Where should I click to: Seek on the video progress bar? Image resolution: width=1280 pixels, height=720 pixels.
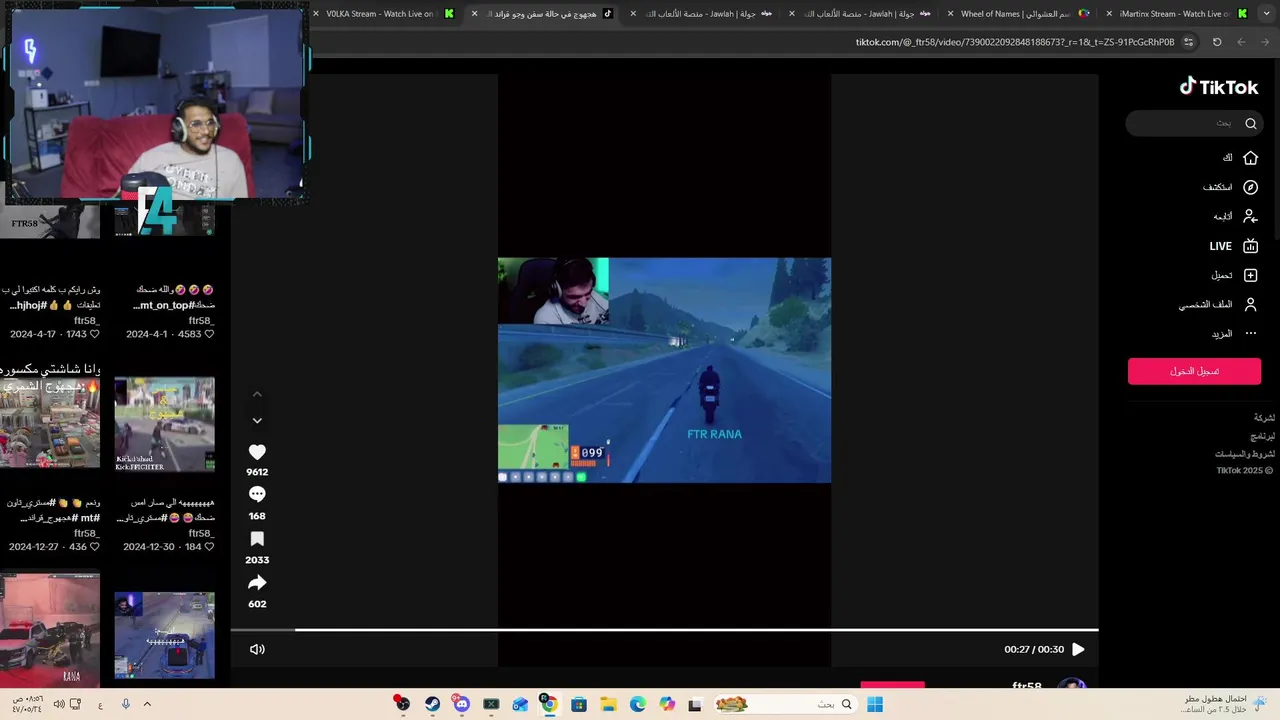click(664, 630)
